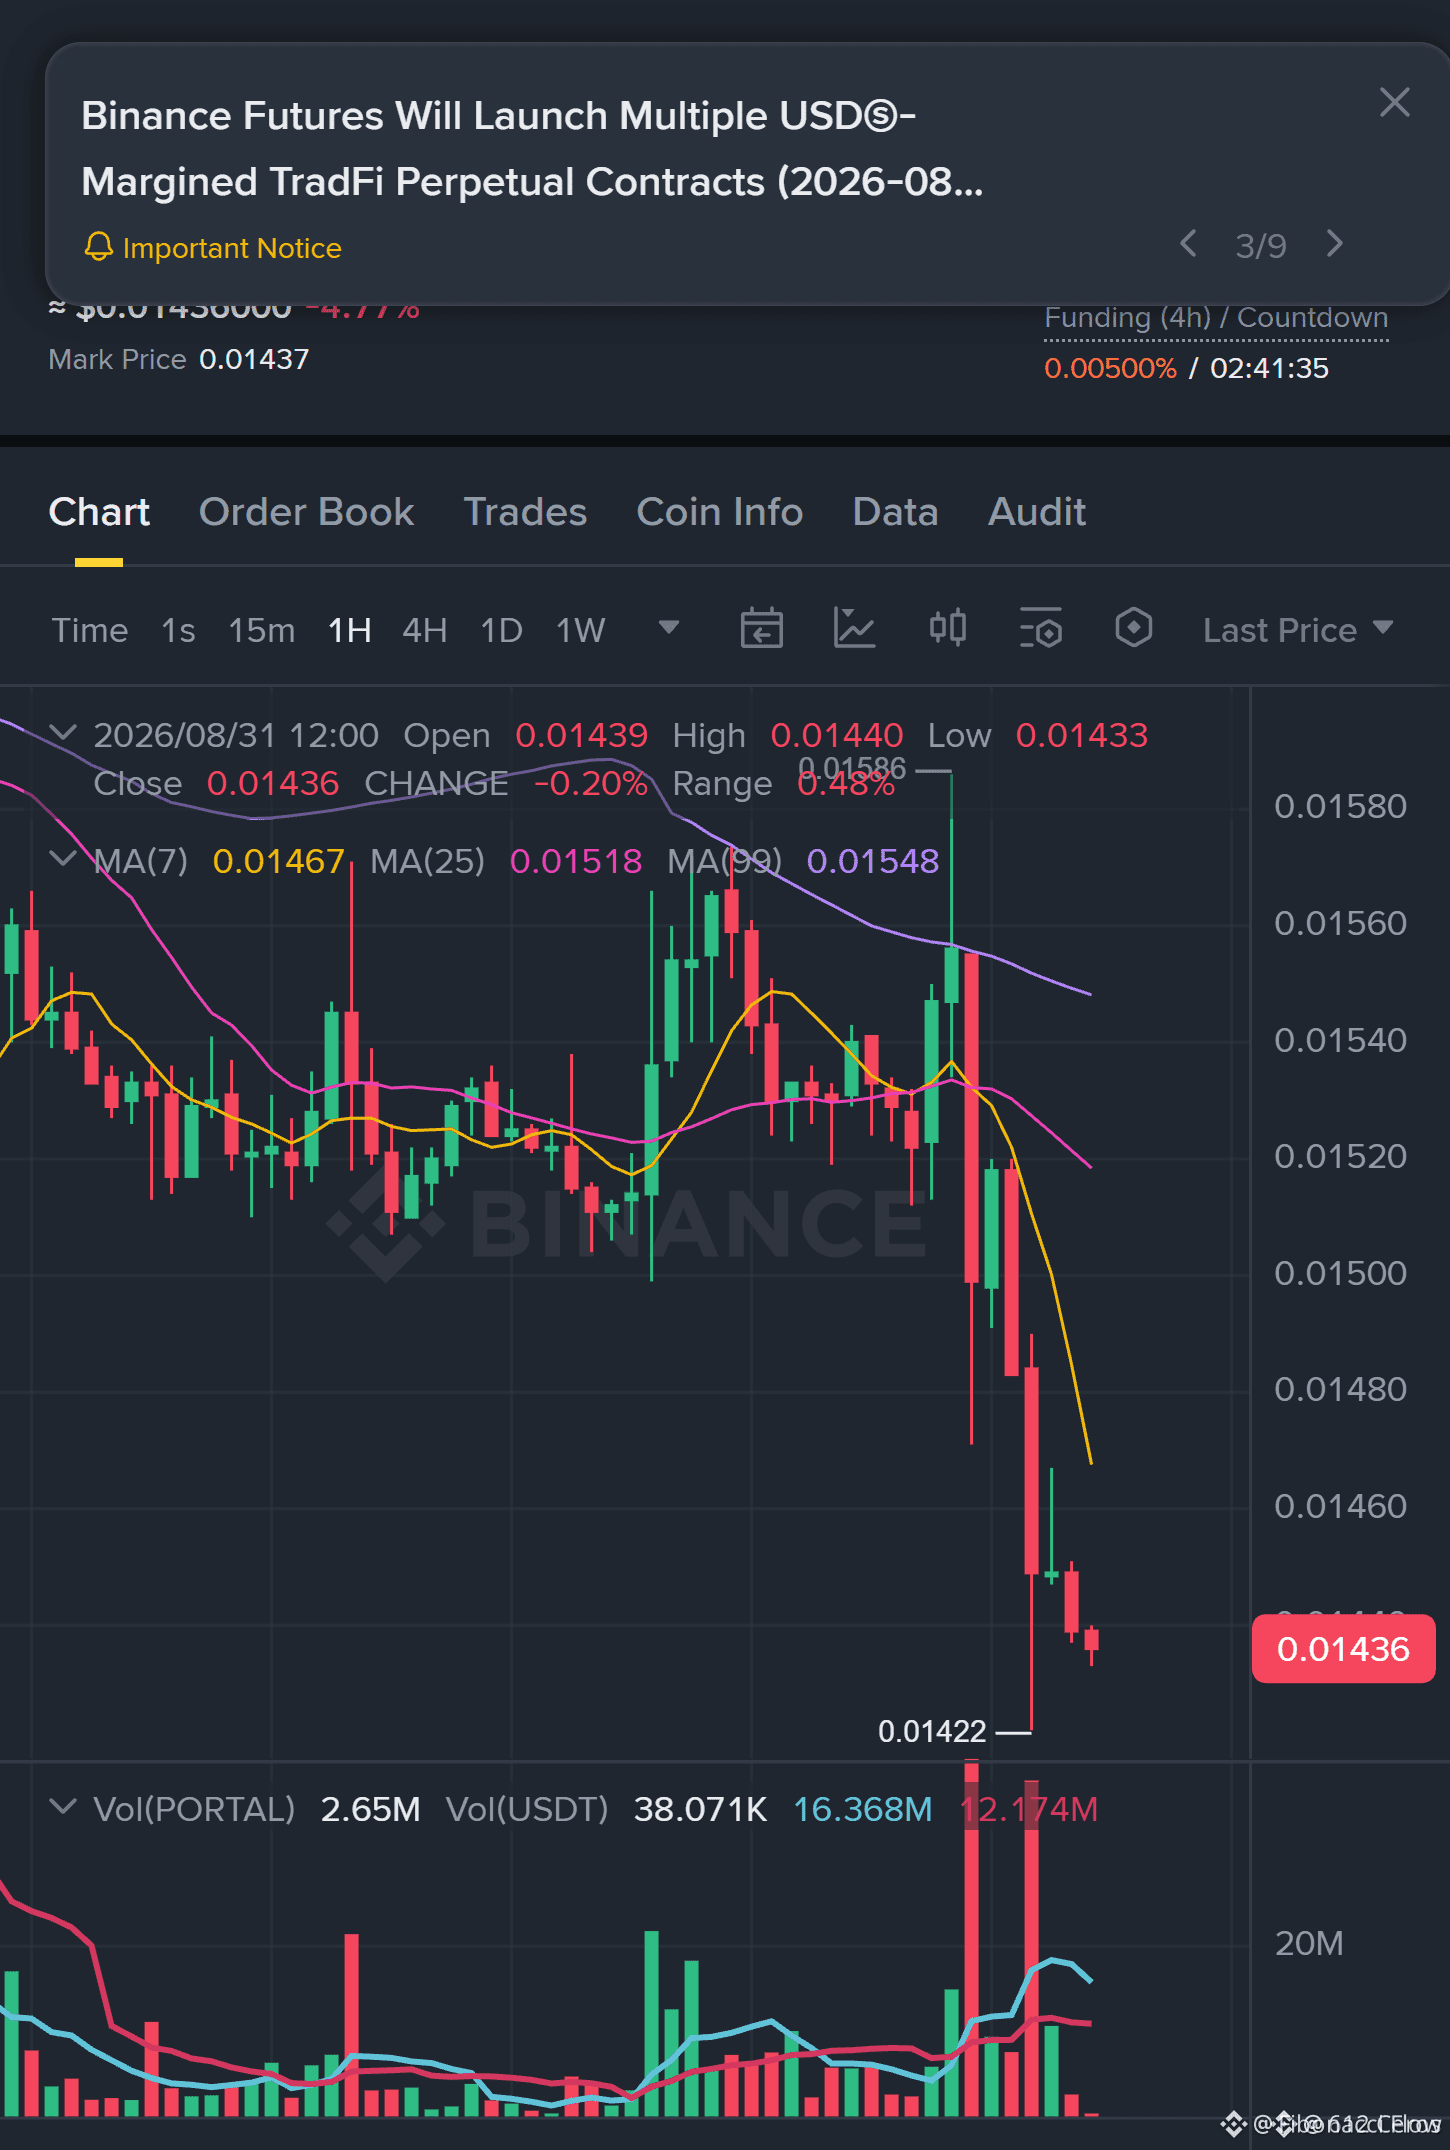This screenshot has width=1450, height=2150.
Task: Open the Coin Info tab
Action: [x=720, y=512]
